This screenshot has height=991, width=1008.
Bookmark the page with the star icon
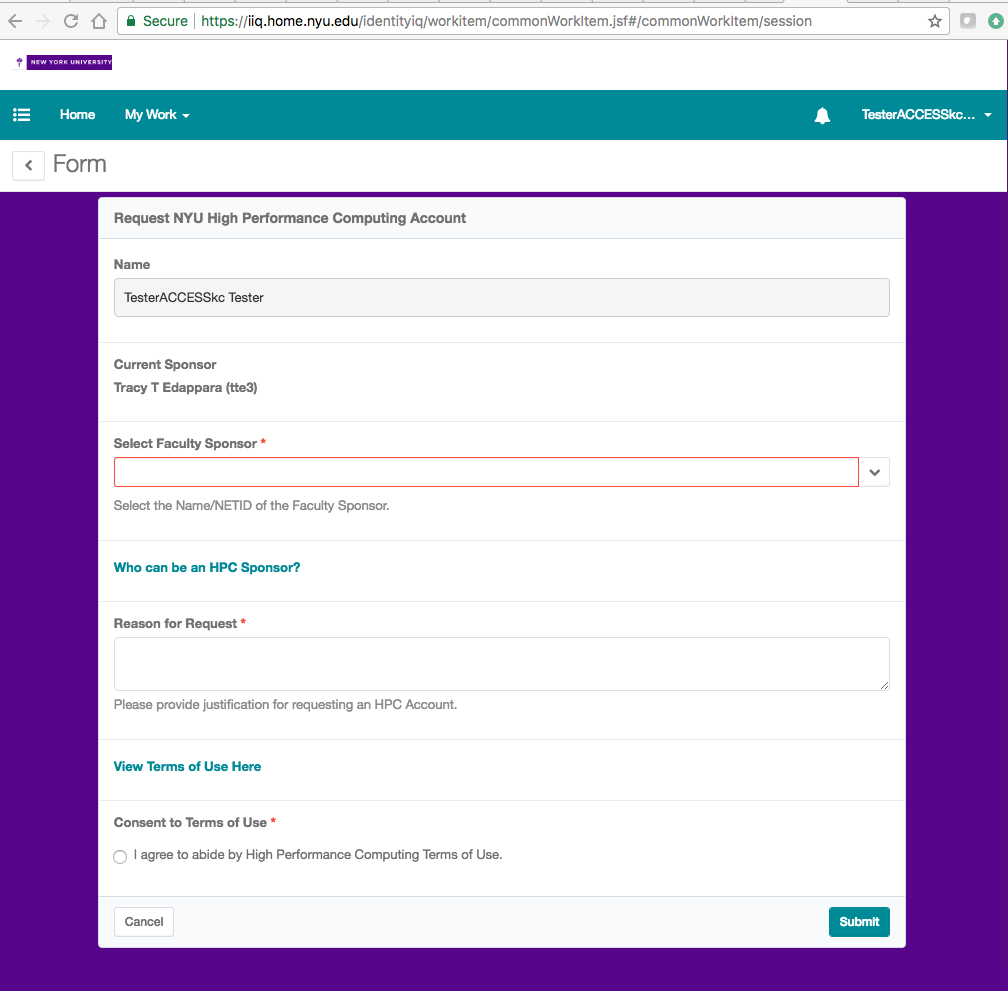935,21
